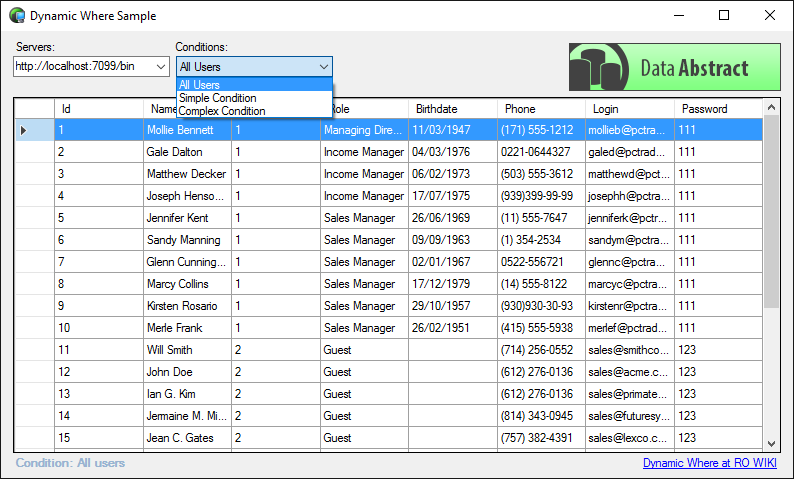
Task: Click the scrollbar up arrow
Action: point(771,108)
